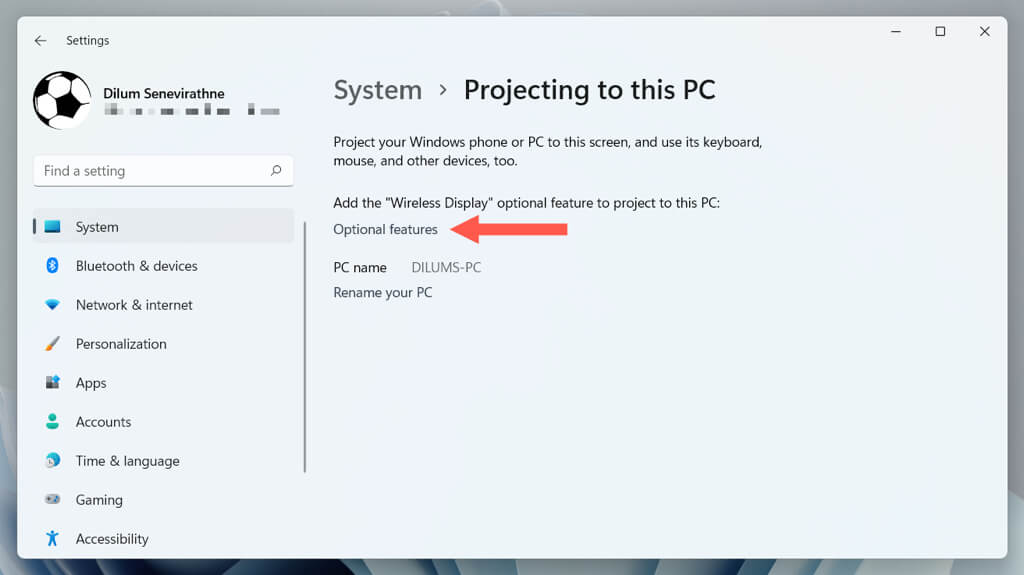Click the Gaming controller icon
Screen dimensions: 1024x575
click(x=52, y=499)
